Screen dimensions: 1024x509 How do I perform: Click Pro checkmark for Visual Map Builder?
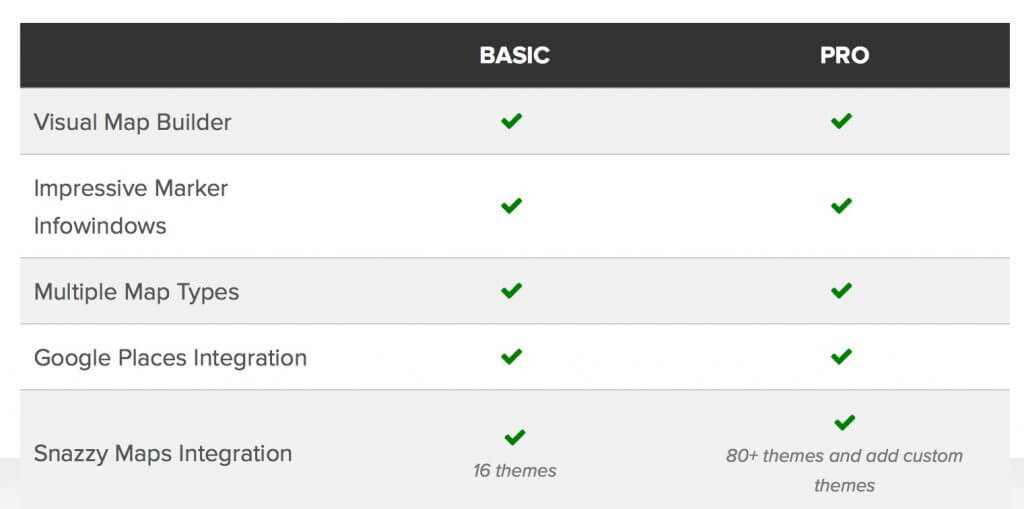(x=841, y=121)
